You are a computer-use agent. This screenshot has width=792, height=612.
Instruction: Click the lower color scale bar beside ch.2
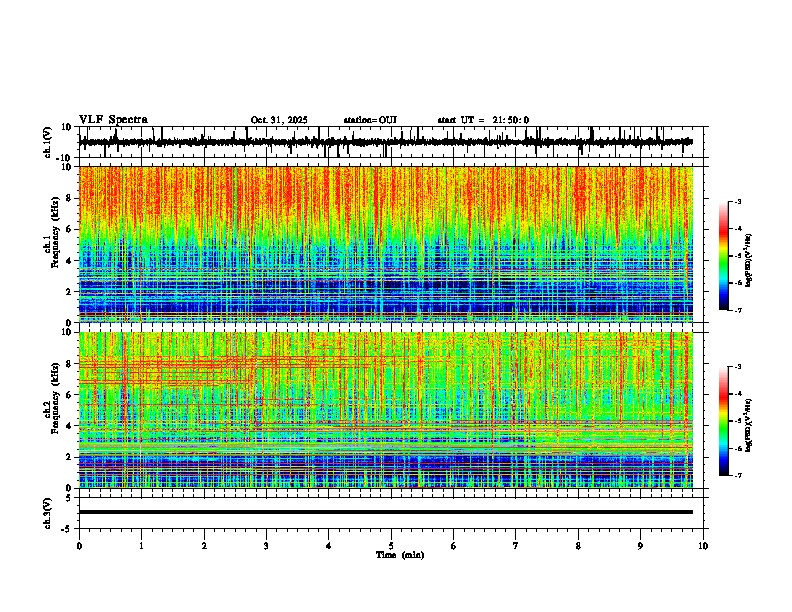[x=723, y=421]
